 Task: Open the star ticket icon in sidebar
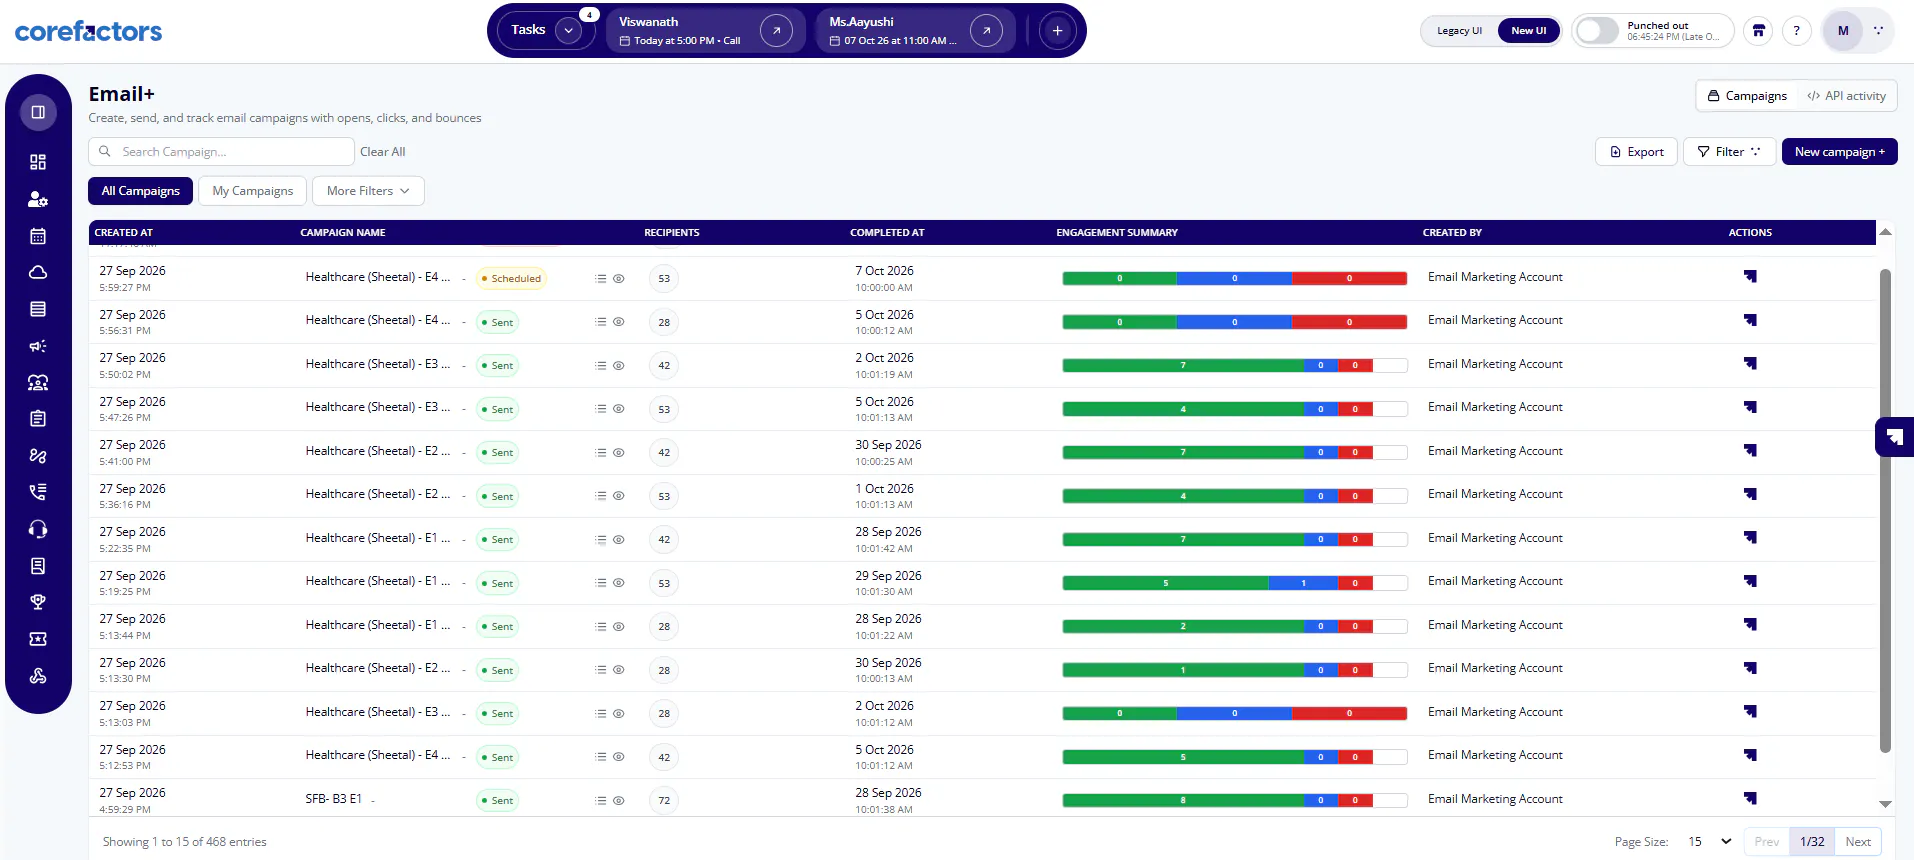coord(38,639)
